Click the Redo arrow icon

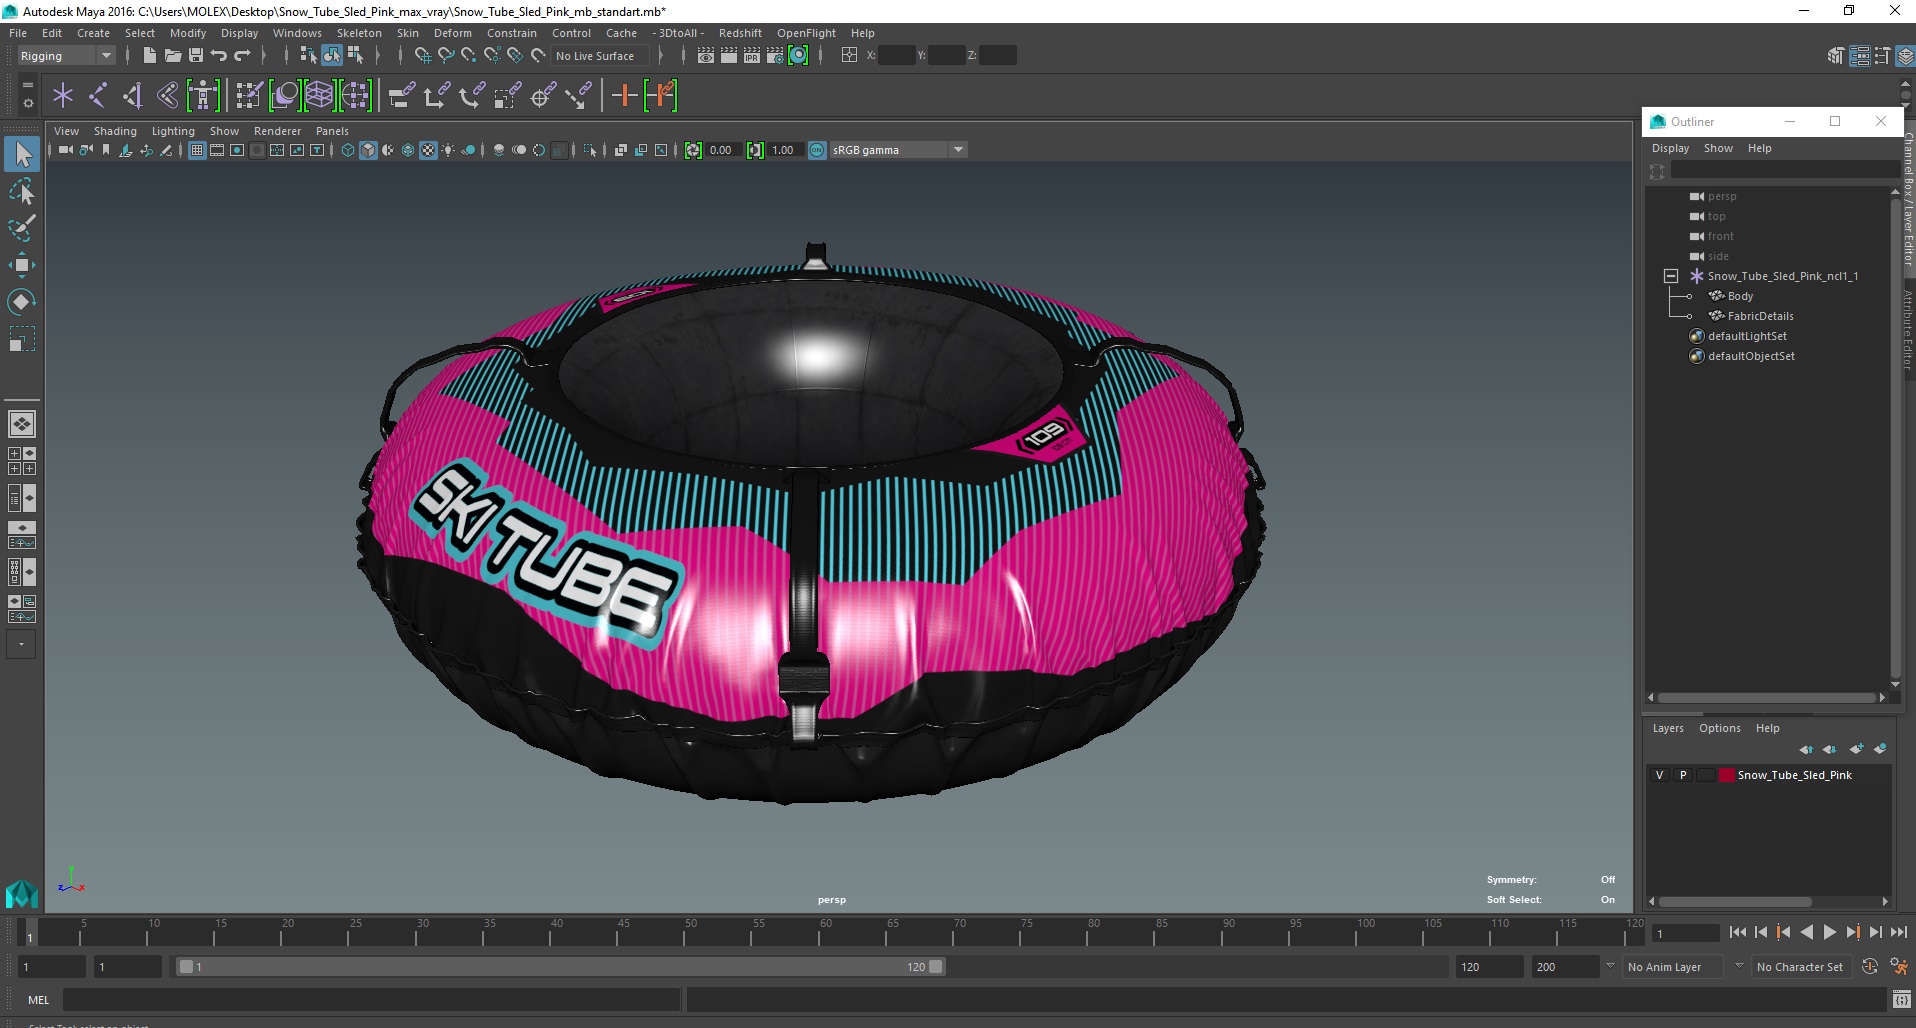click(241, 55)
